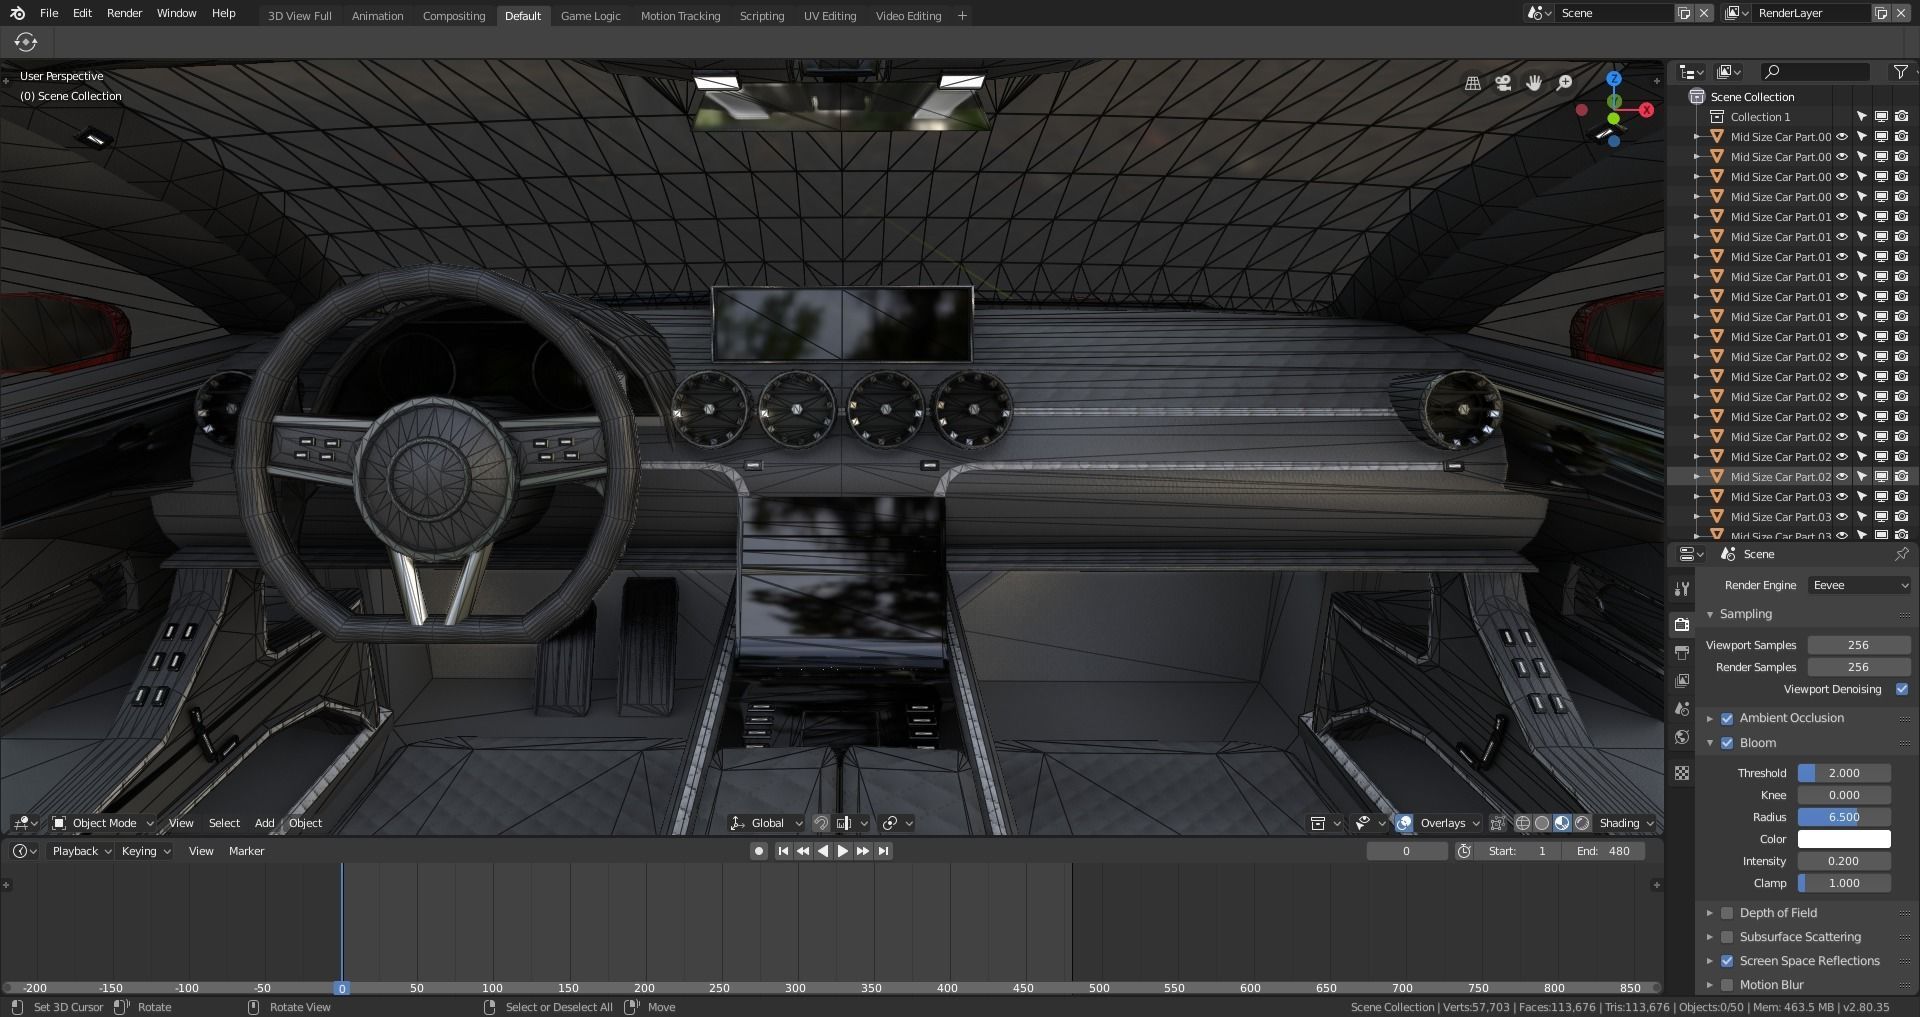This screenshot has width=1920, height=1017.
Task: Open Output properties tab
Action: 1682,652
